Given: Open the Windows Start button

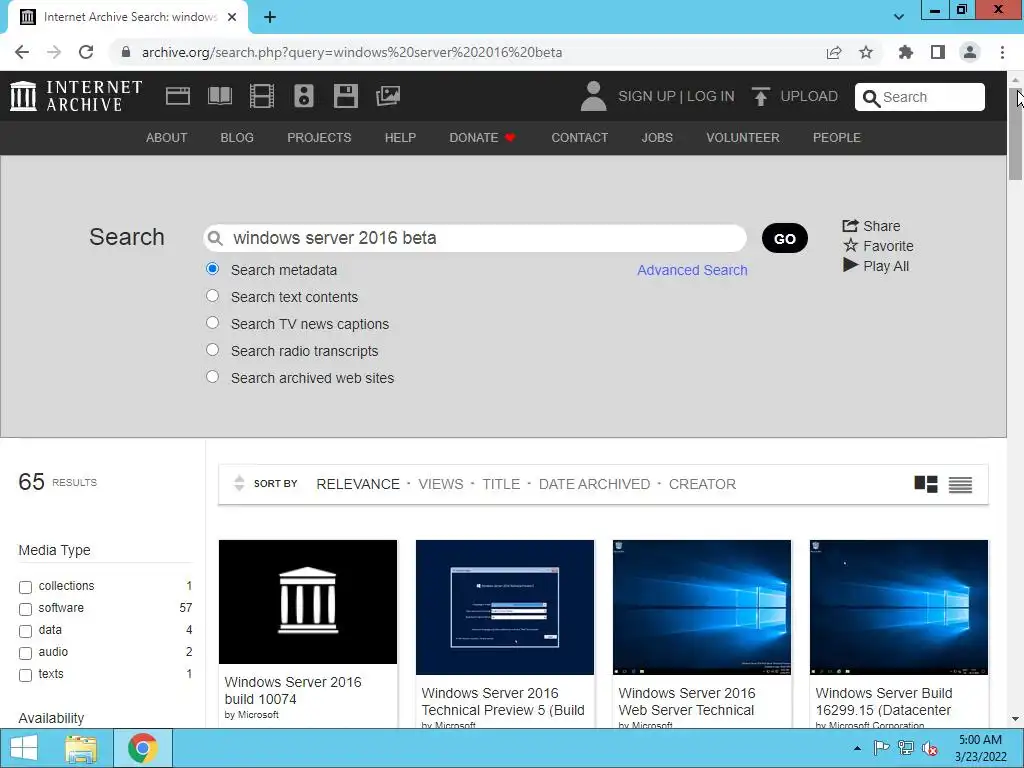Looking at the screenshot, I should [24, 748].
